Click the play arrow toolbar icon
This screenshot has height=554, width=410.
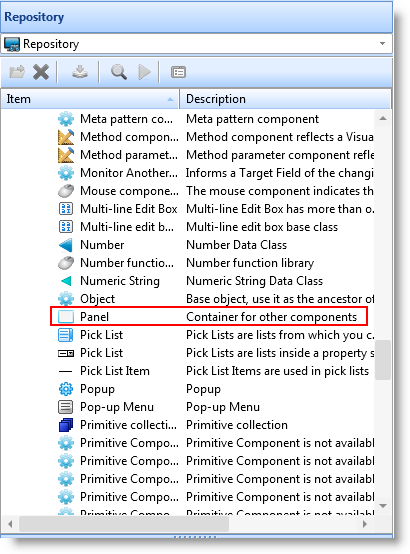coord(144,72)
